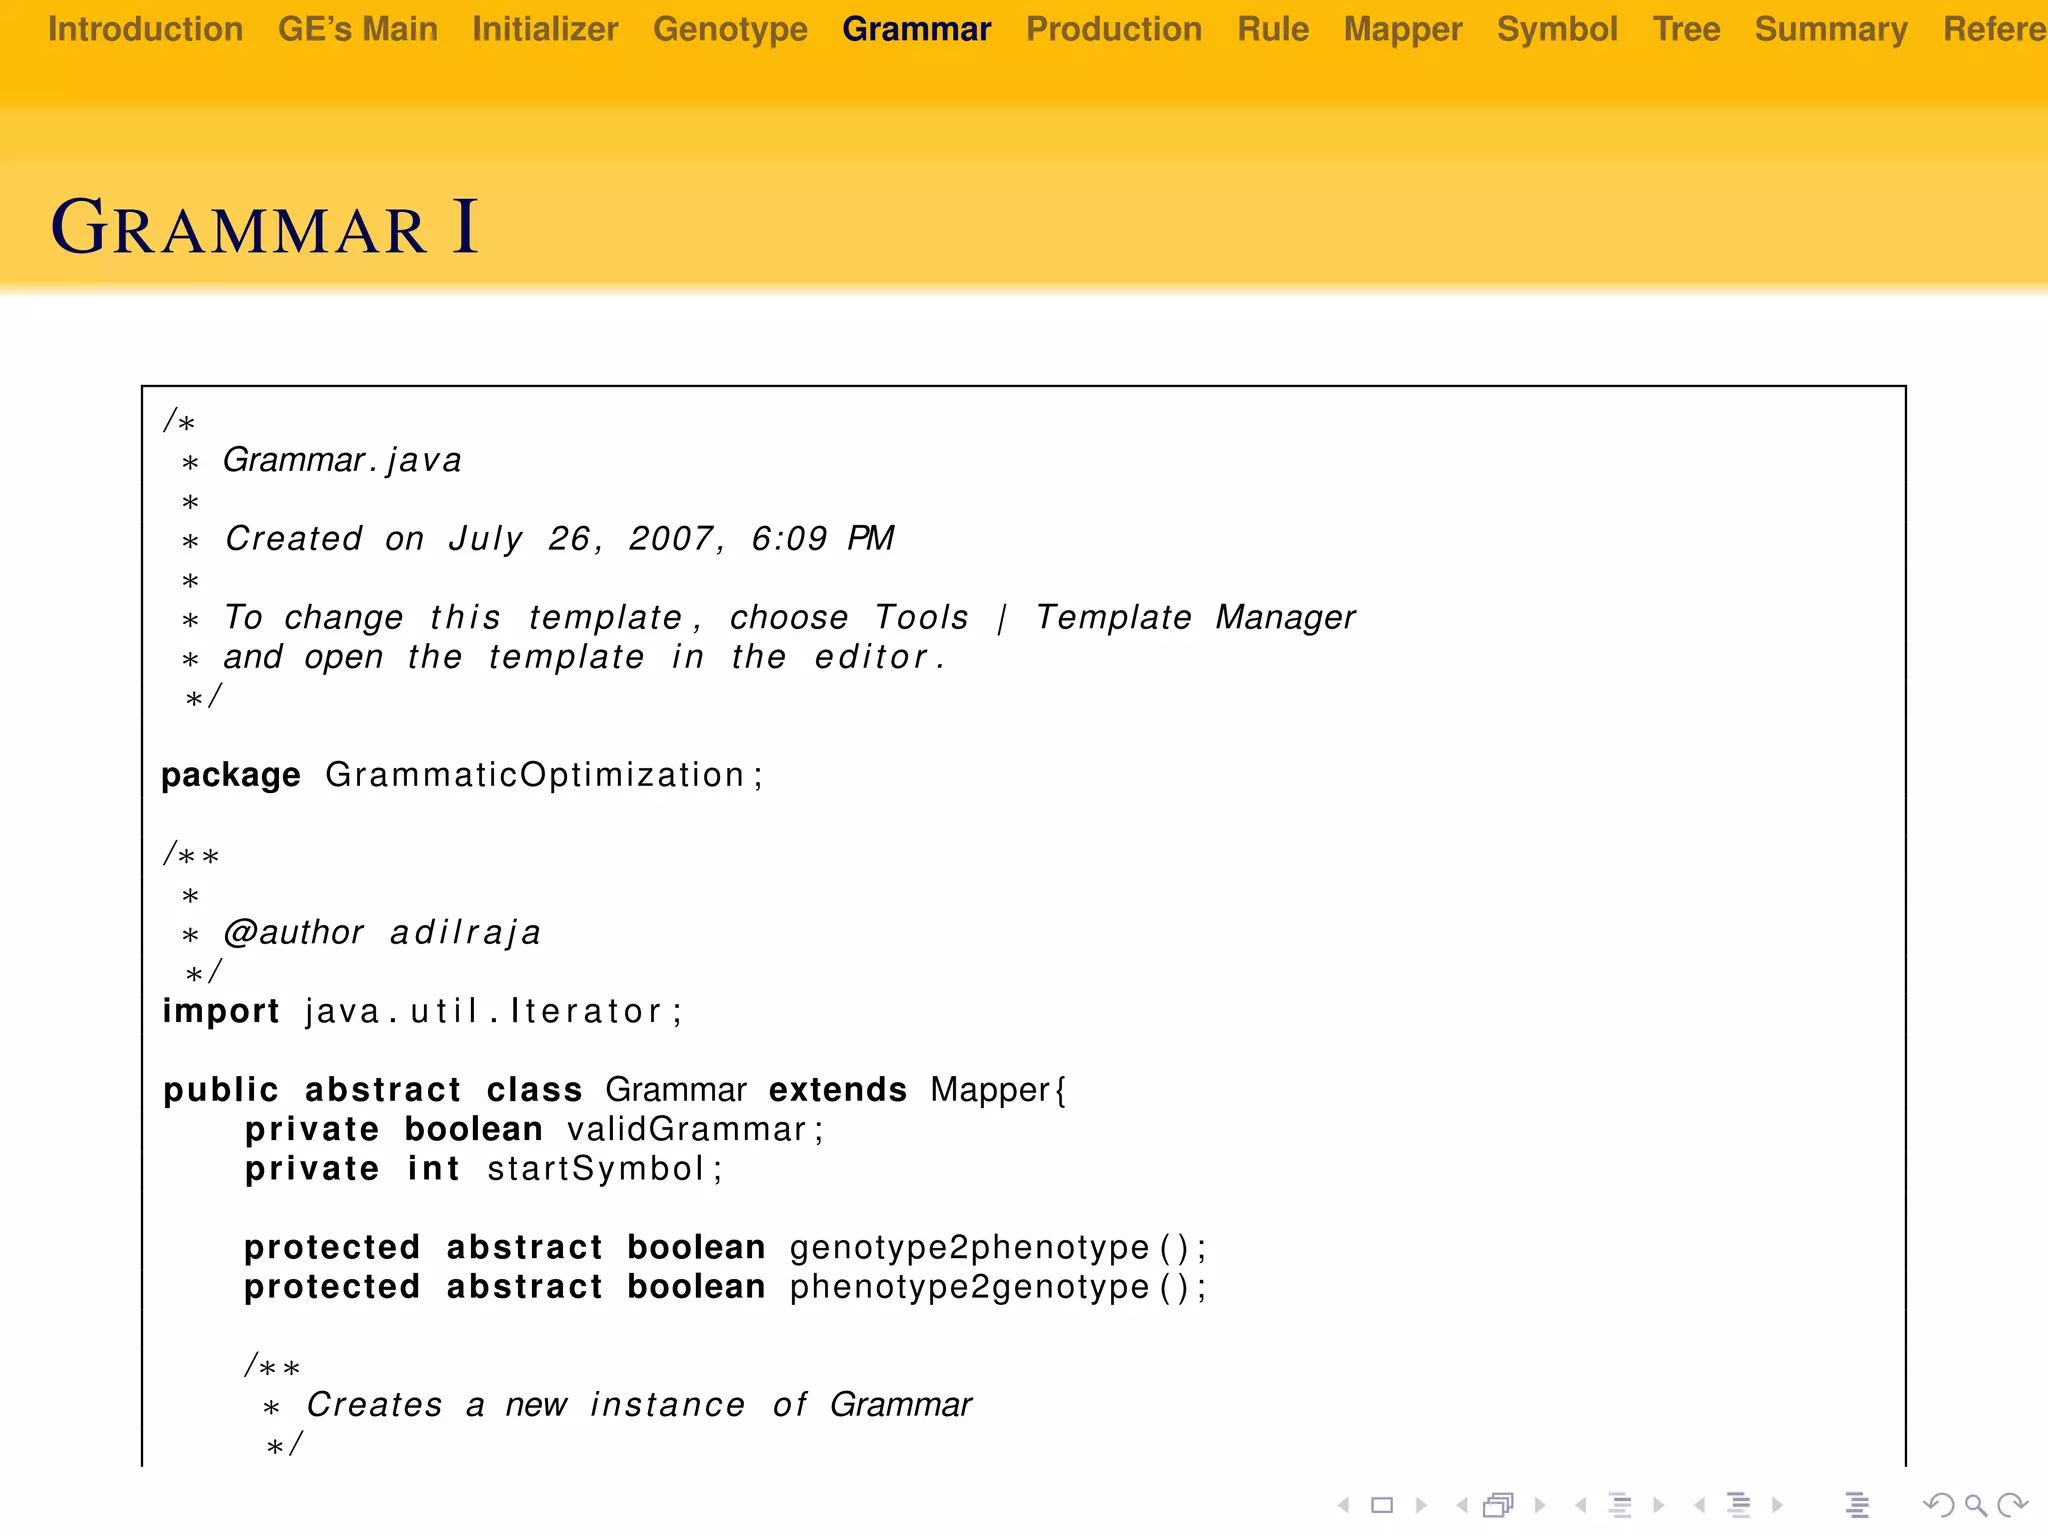The height and width of the screenshot is (1536, 2048).
Task: Go to previous subsection arrow
Action: (1580, 1504)
